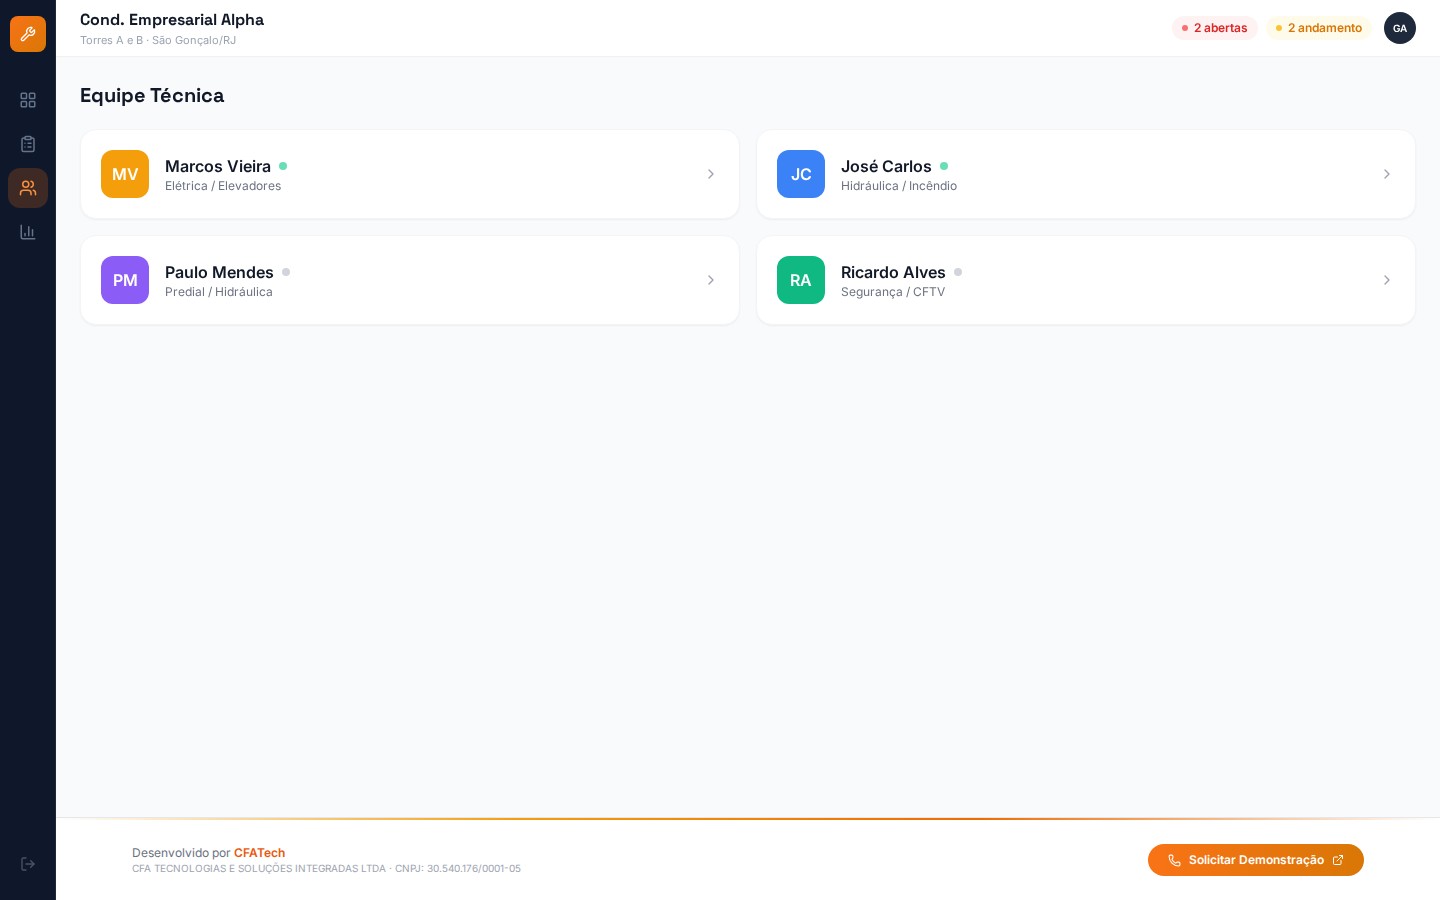
Task: Open the clipboard work orders icon
Action: (28, 144)
